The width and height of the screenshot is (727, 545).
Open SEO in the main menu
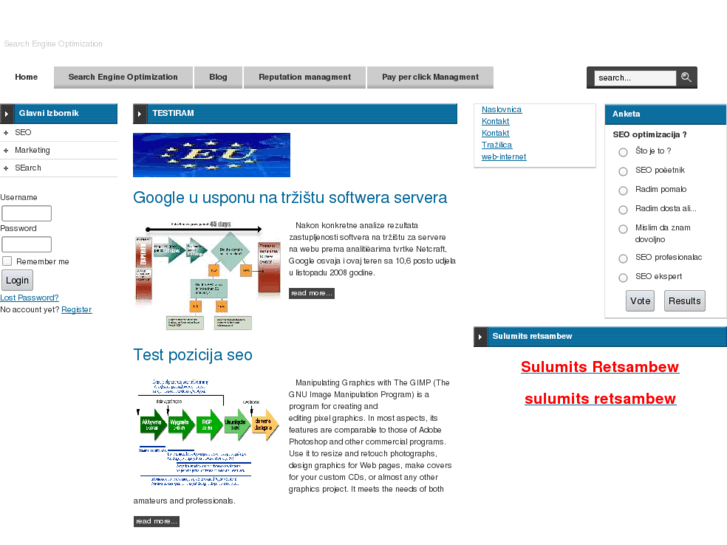pos(23,132)
